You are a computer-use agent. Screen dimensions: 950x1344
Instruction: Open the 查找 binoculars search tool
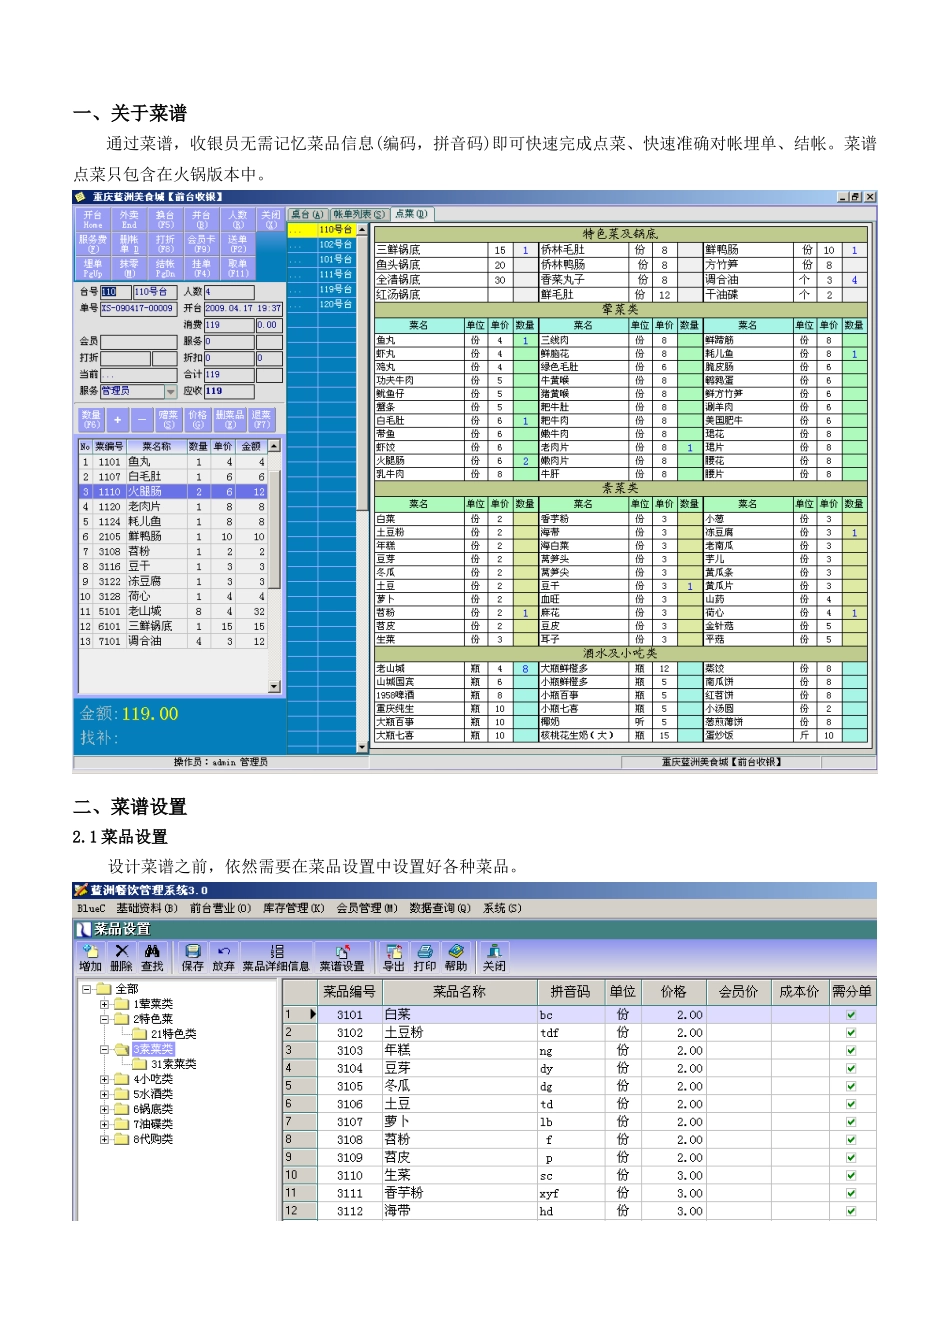pyautogui.click(x=152, y=957)
